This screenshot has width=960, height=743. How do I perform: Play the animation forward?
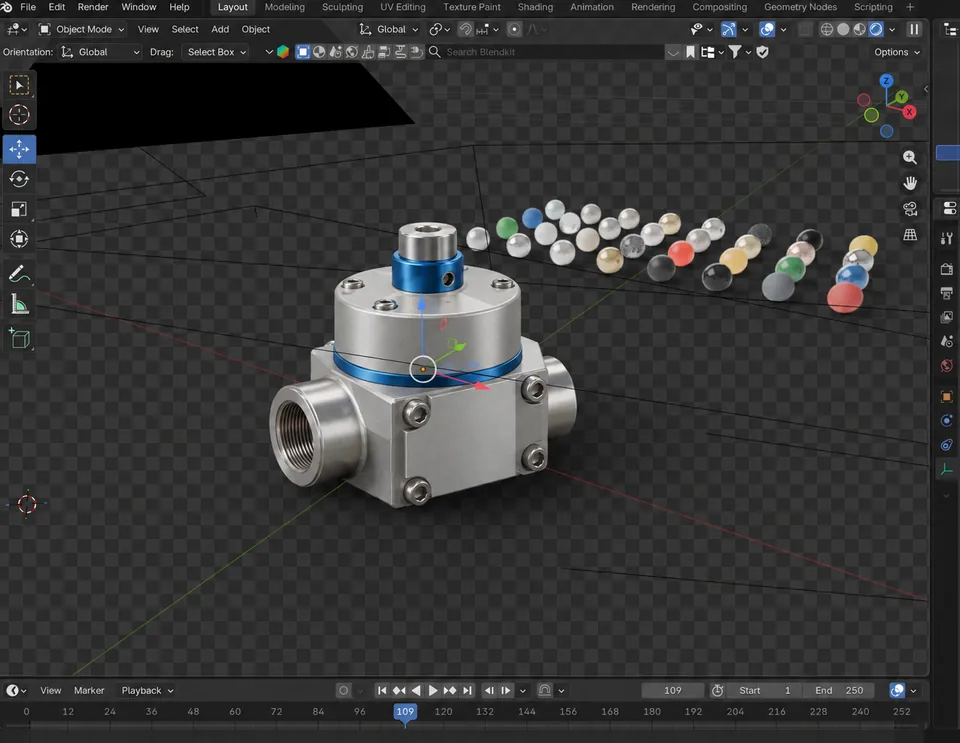(x=433, y=690)
